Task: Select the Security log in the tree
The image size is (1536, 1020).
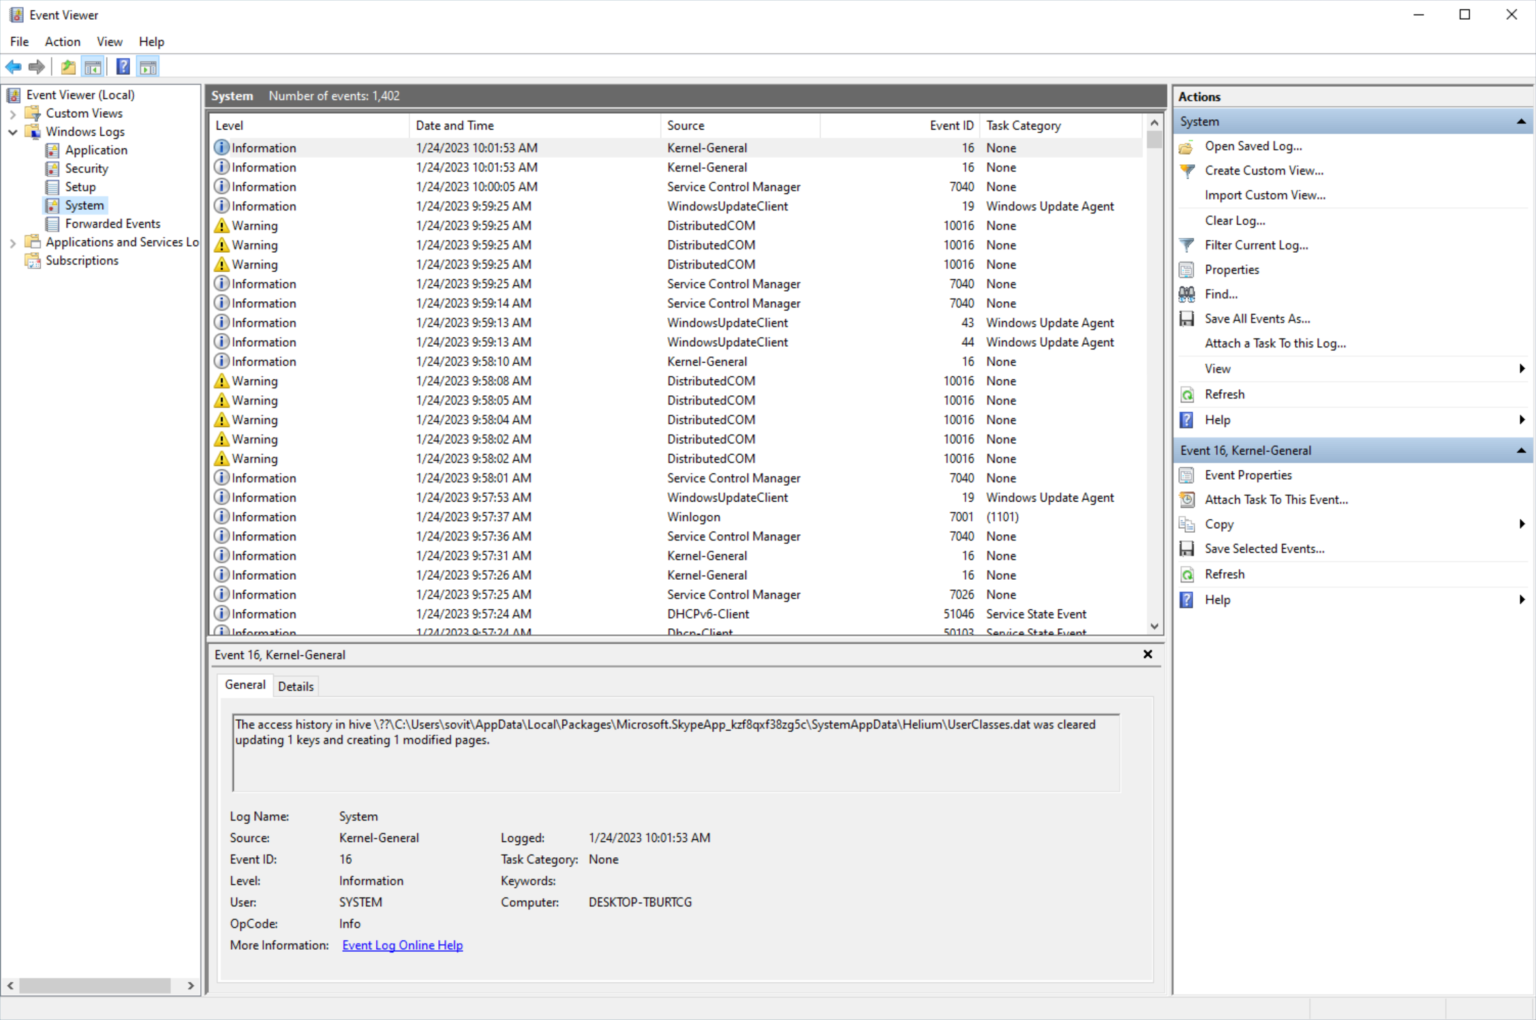Action: coord(86,168)
